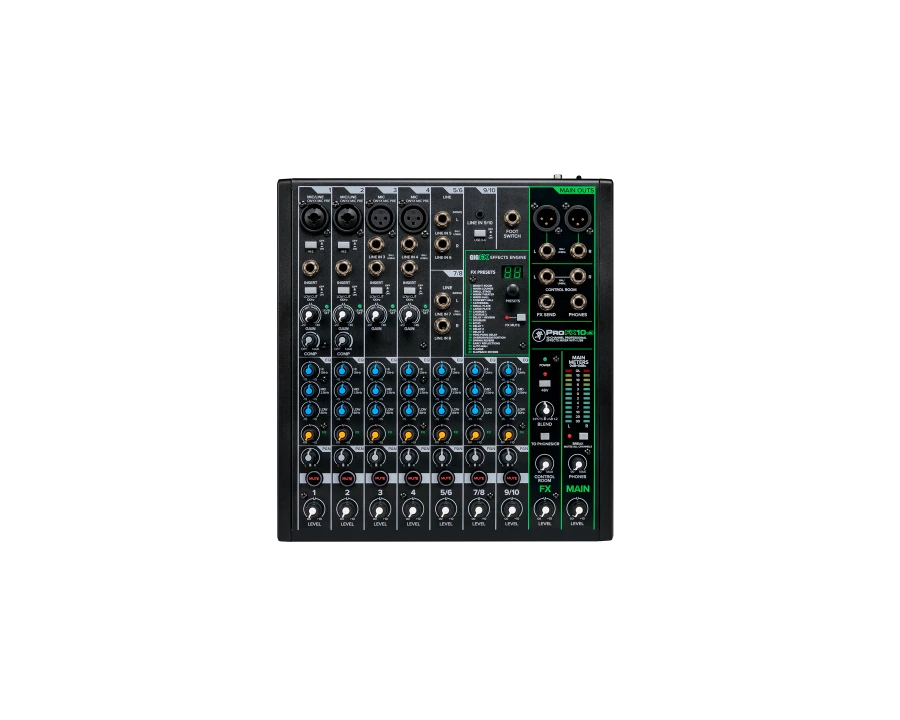Click the green FX preset number display
This screenshot has width=900, height=720.
click(x=512, y=272)
